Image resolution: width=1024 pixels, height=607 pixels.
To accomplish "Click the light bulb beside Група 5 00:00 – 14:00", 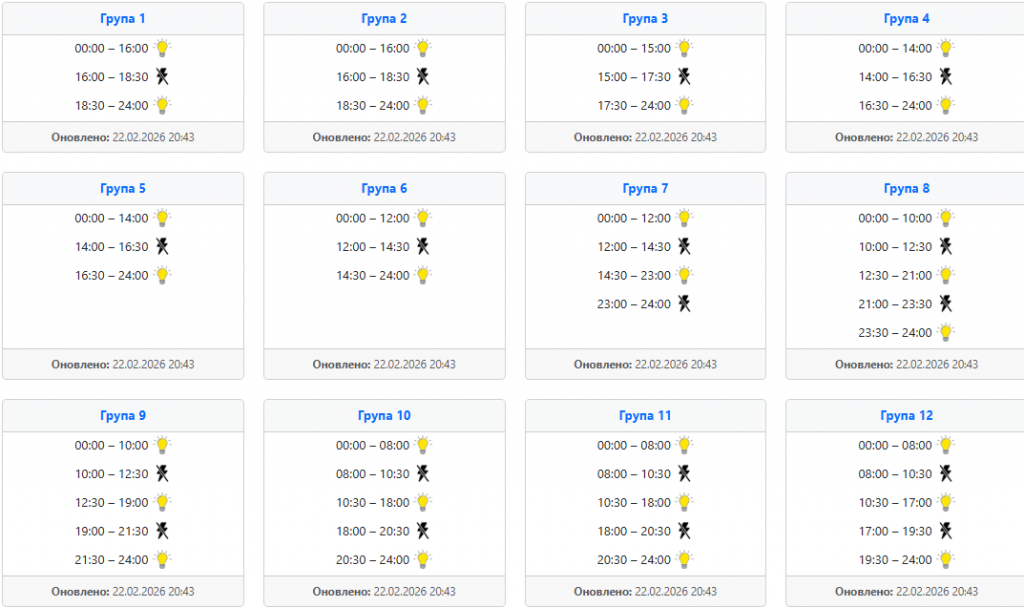I will pyautogui.click(x=162, y=218).
